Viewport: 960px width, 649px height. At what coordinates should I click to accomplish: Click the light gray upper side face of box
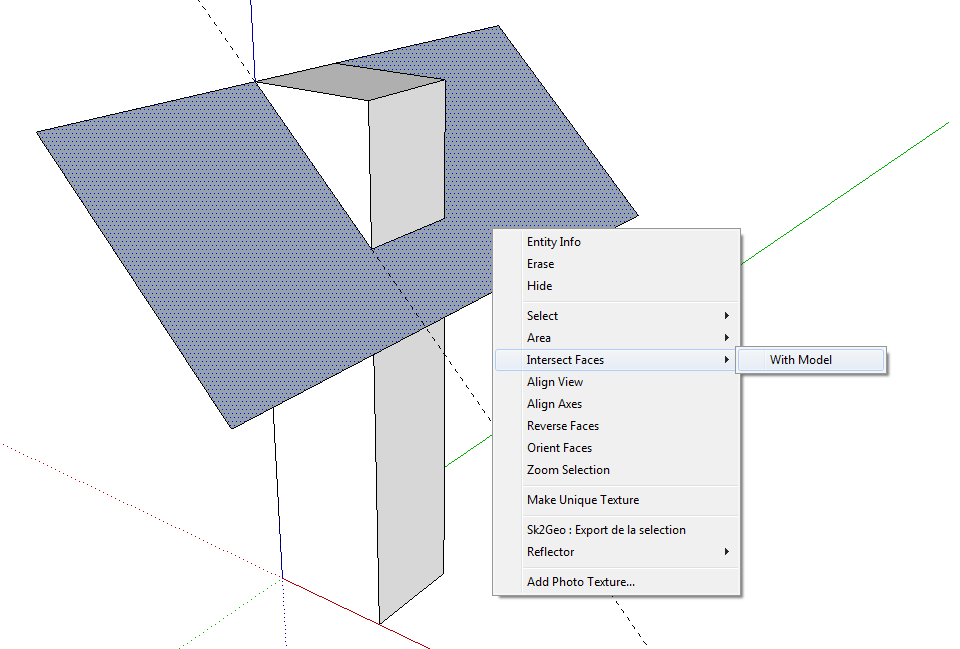coord(408,162)
